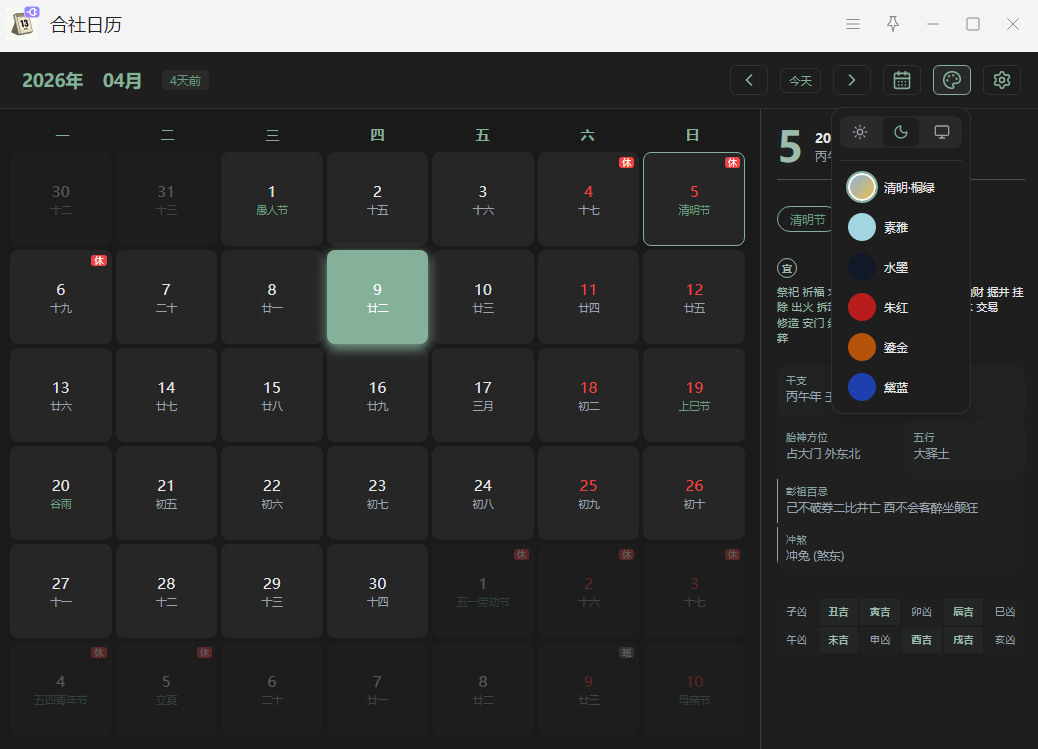The width and height of the screenshot is (1038, 749).
Task: Go to next month arrow
Action: click(852, 80)
